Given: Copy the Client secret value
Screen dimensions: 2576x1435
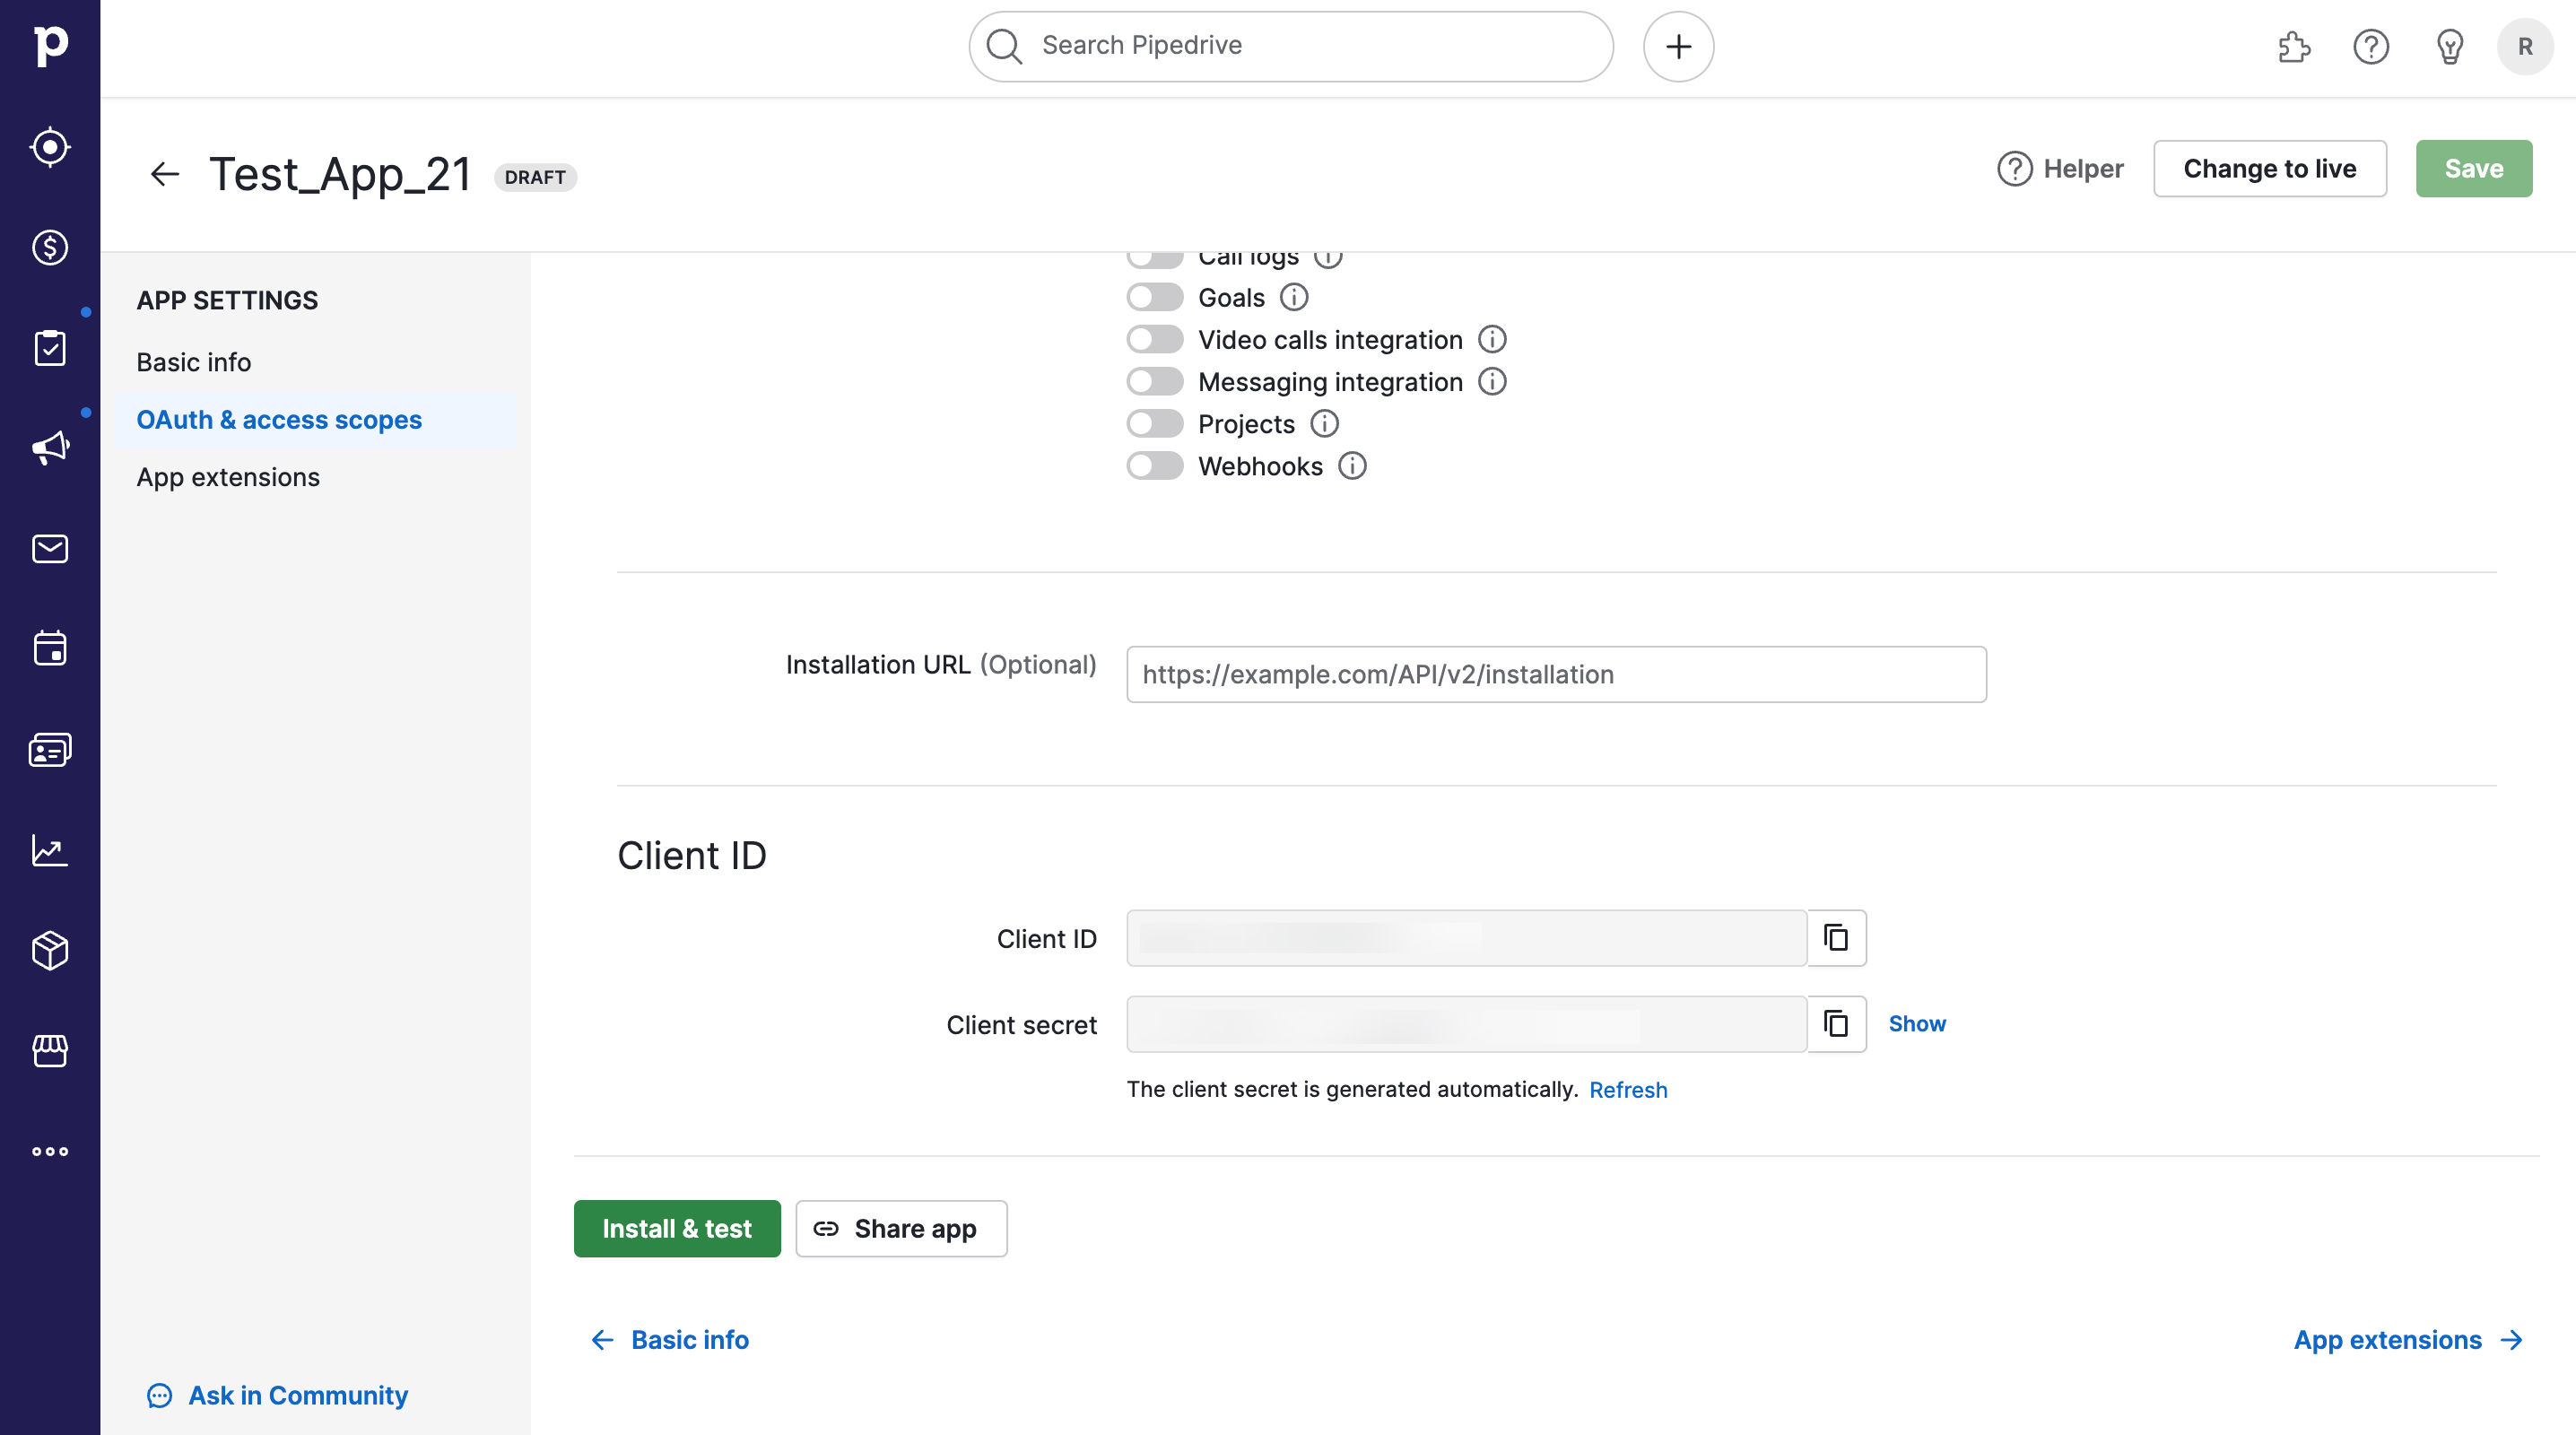Looking at the screenshot, I should coord(1836,1024).
